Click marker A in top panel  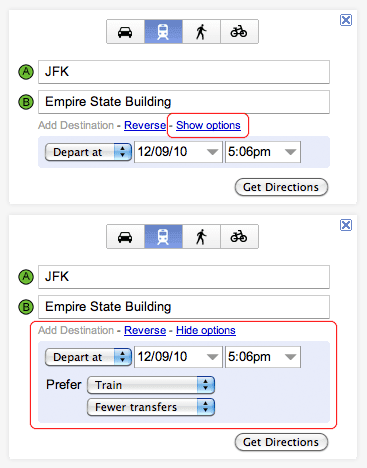tap(26, 72)
